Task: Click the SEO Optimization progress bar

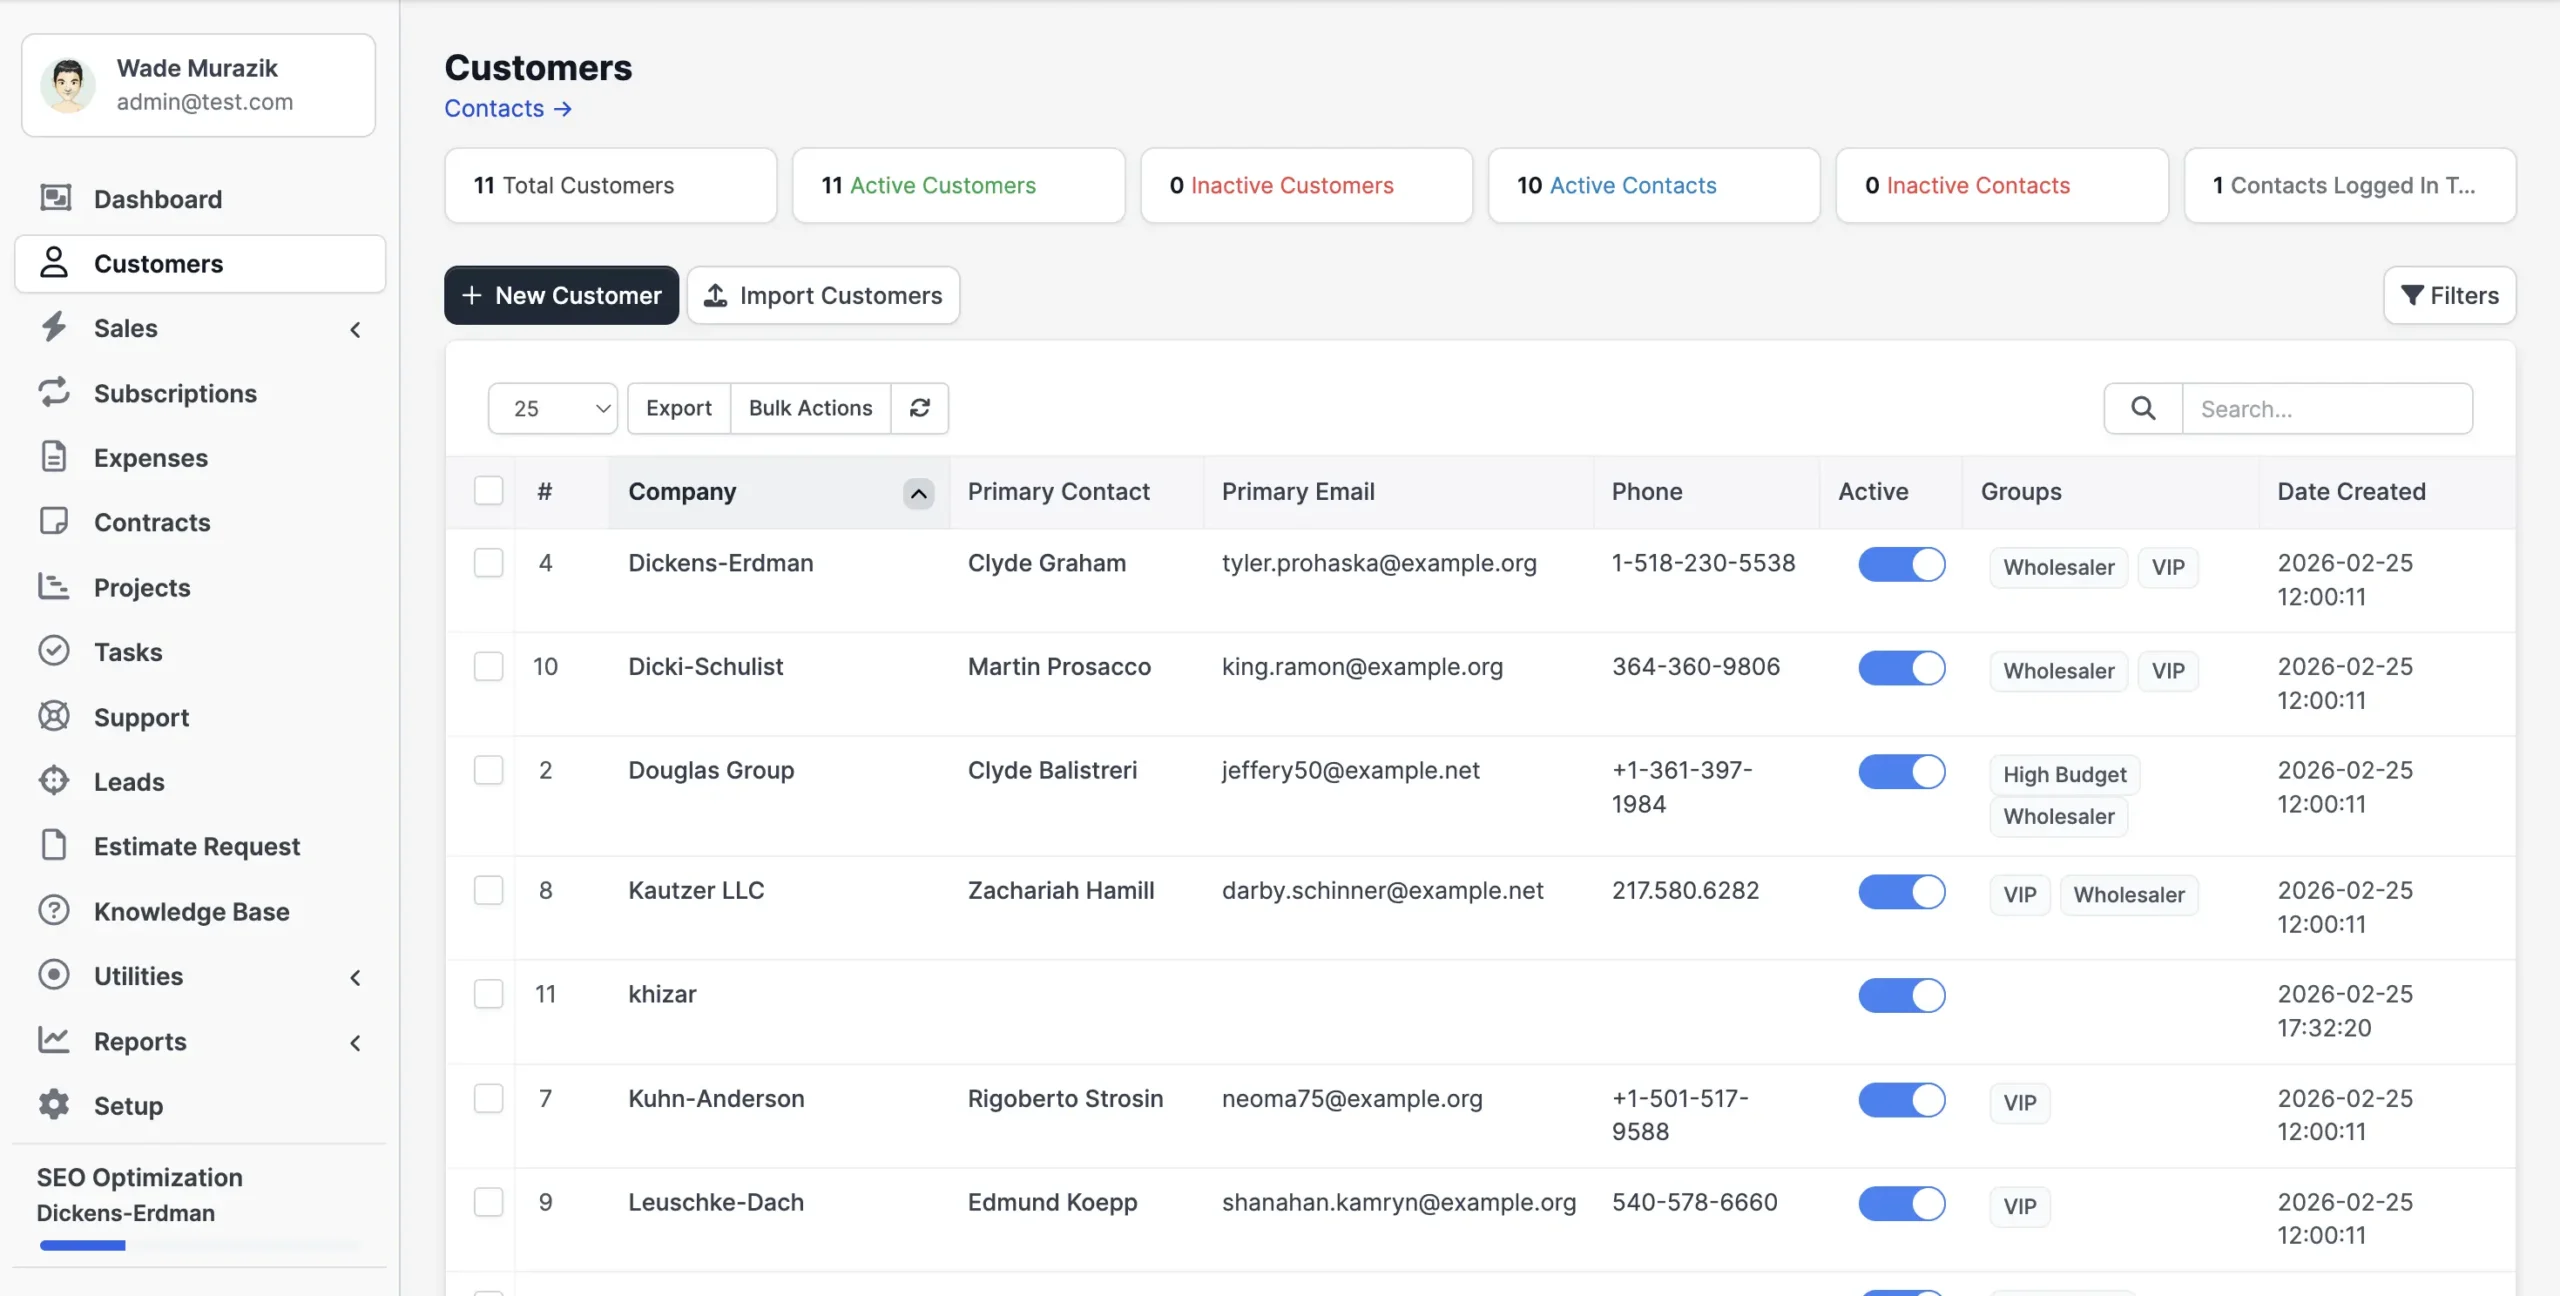Action: (84, 1245)
